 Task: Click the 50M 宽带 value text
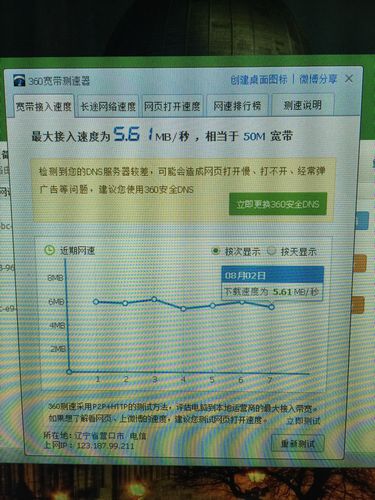268,136
